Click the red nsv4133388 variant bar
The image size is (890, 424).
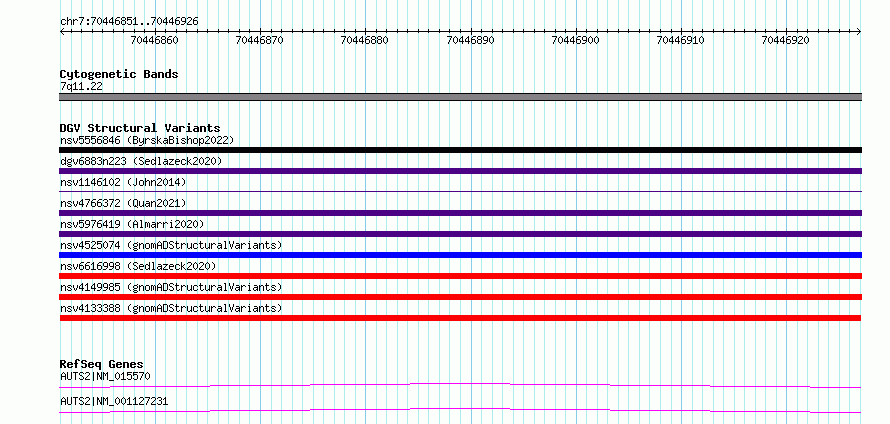click(x=460, y=318)
